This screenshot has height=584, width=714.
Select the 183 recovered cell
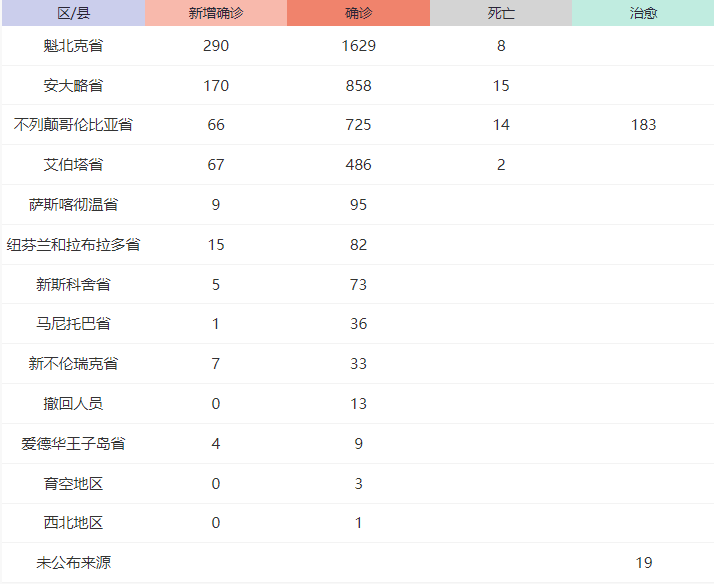(x=643, y=125)
